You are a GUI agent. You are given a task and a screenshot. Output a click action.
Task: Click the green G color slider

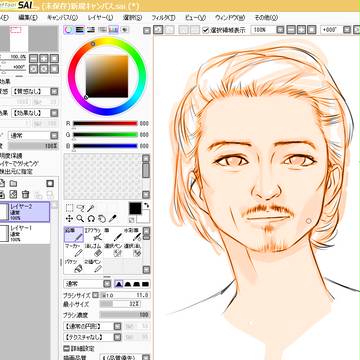(105, 135)
